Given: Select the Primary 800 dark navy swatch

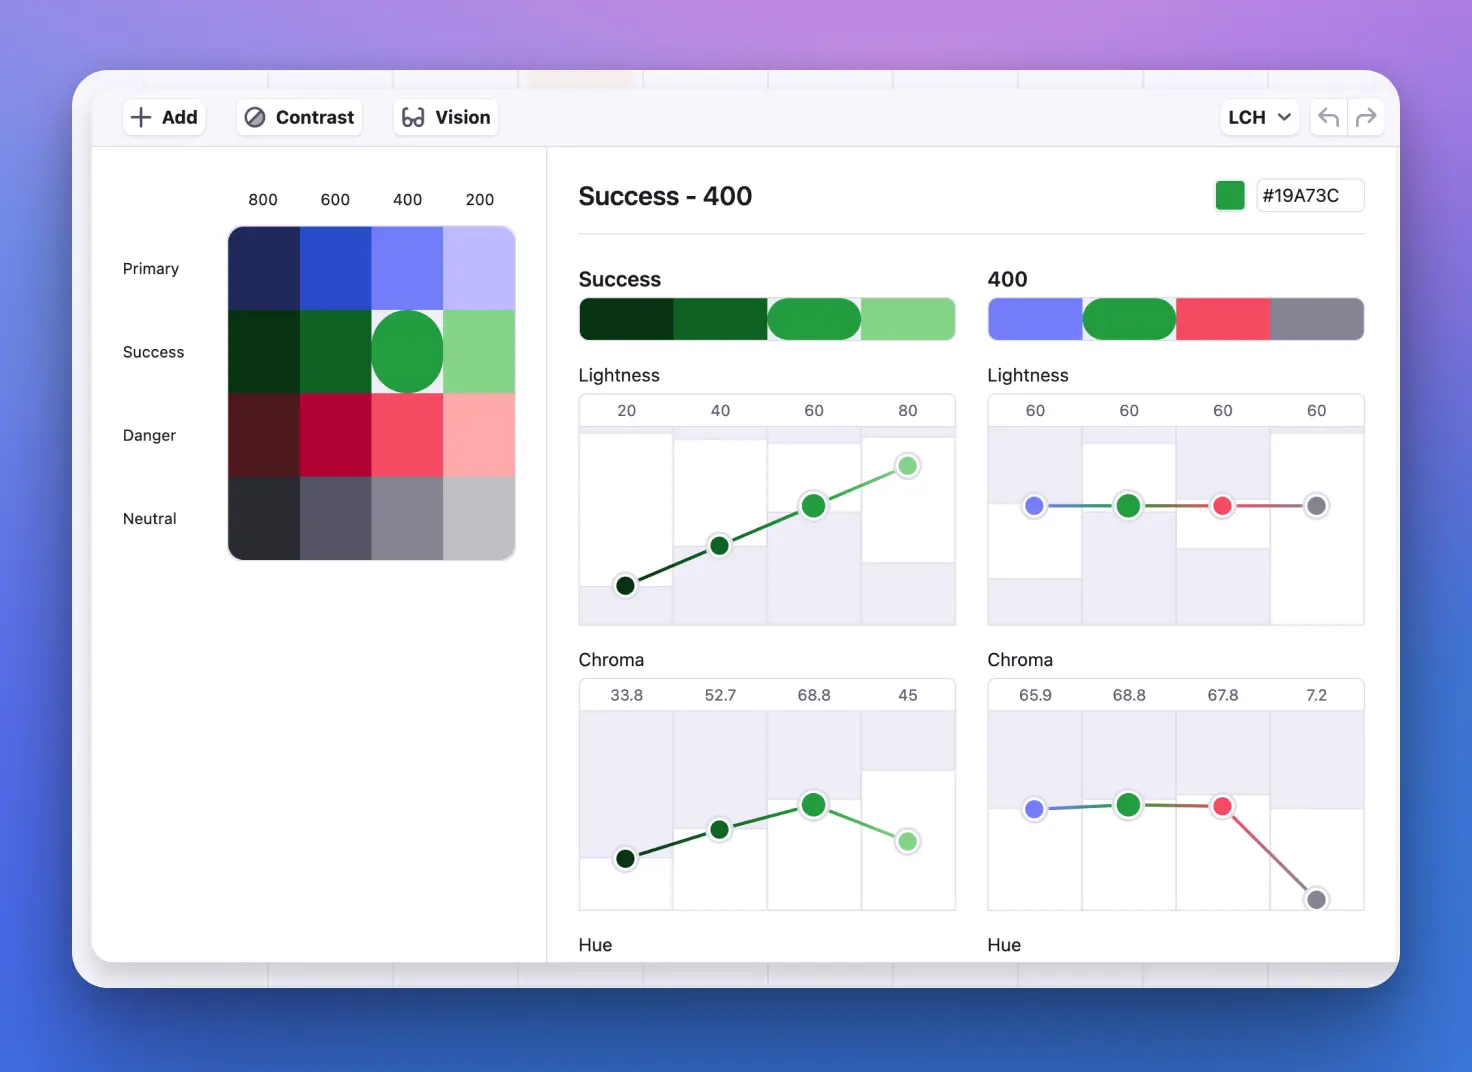Looking at the screenshot, I should click(x=264, y=268).
